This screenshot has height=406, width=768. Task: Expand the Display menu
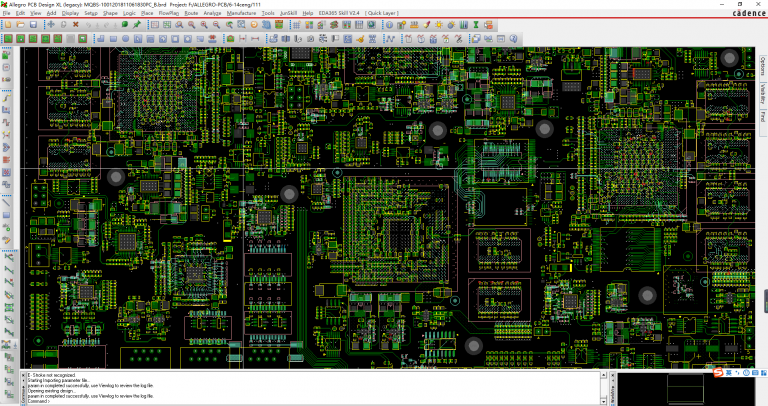point(68,13)
